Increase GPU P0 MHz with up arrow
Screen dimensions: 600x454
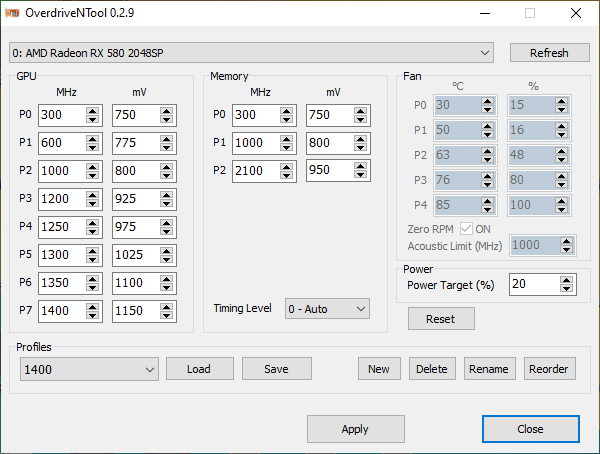93,111
